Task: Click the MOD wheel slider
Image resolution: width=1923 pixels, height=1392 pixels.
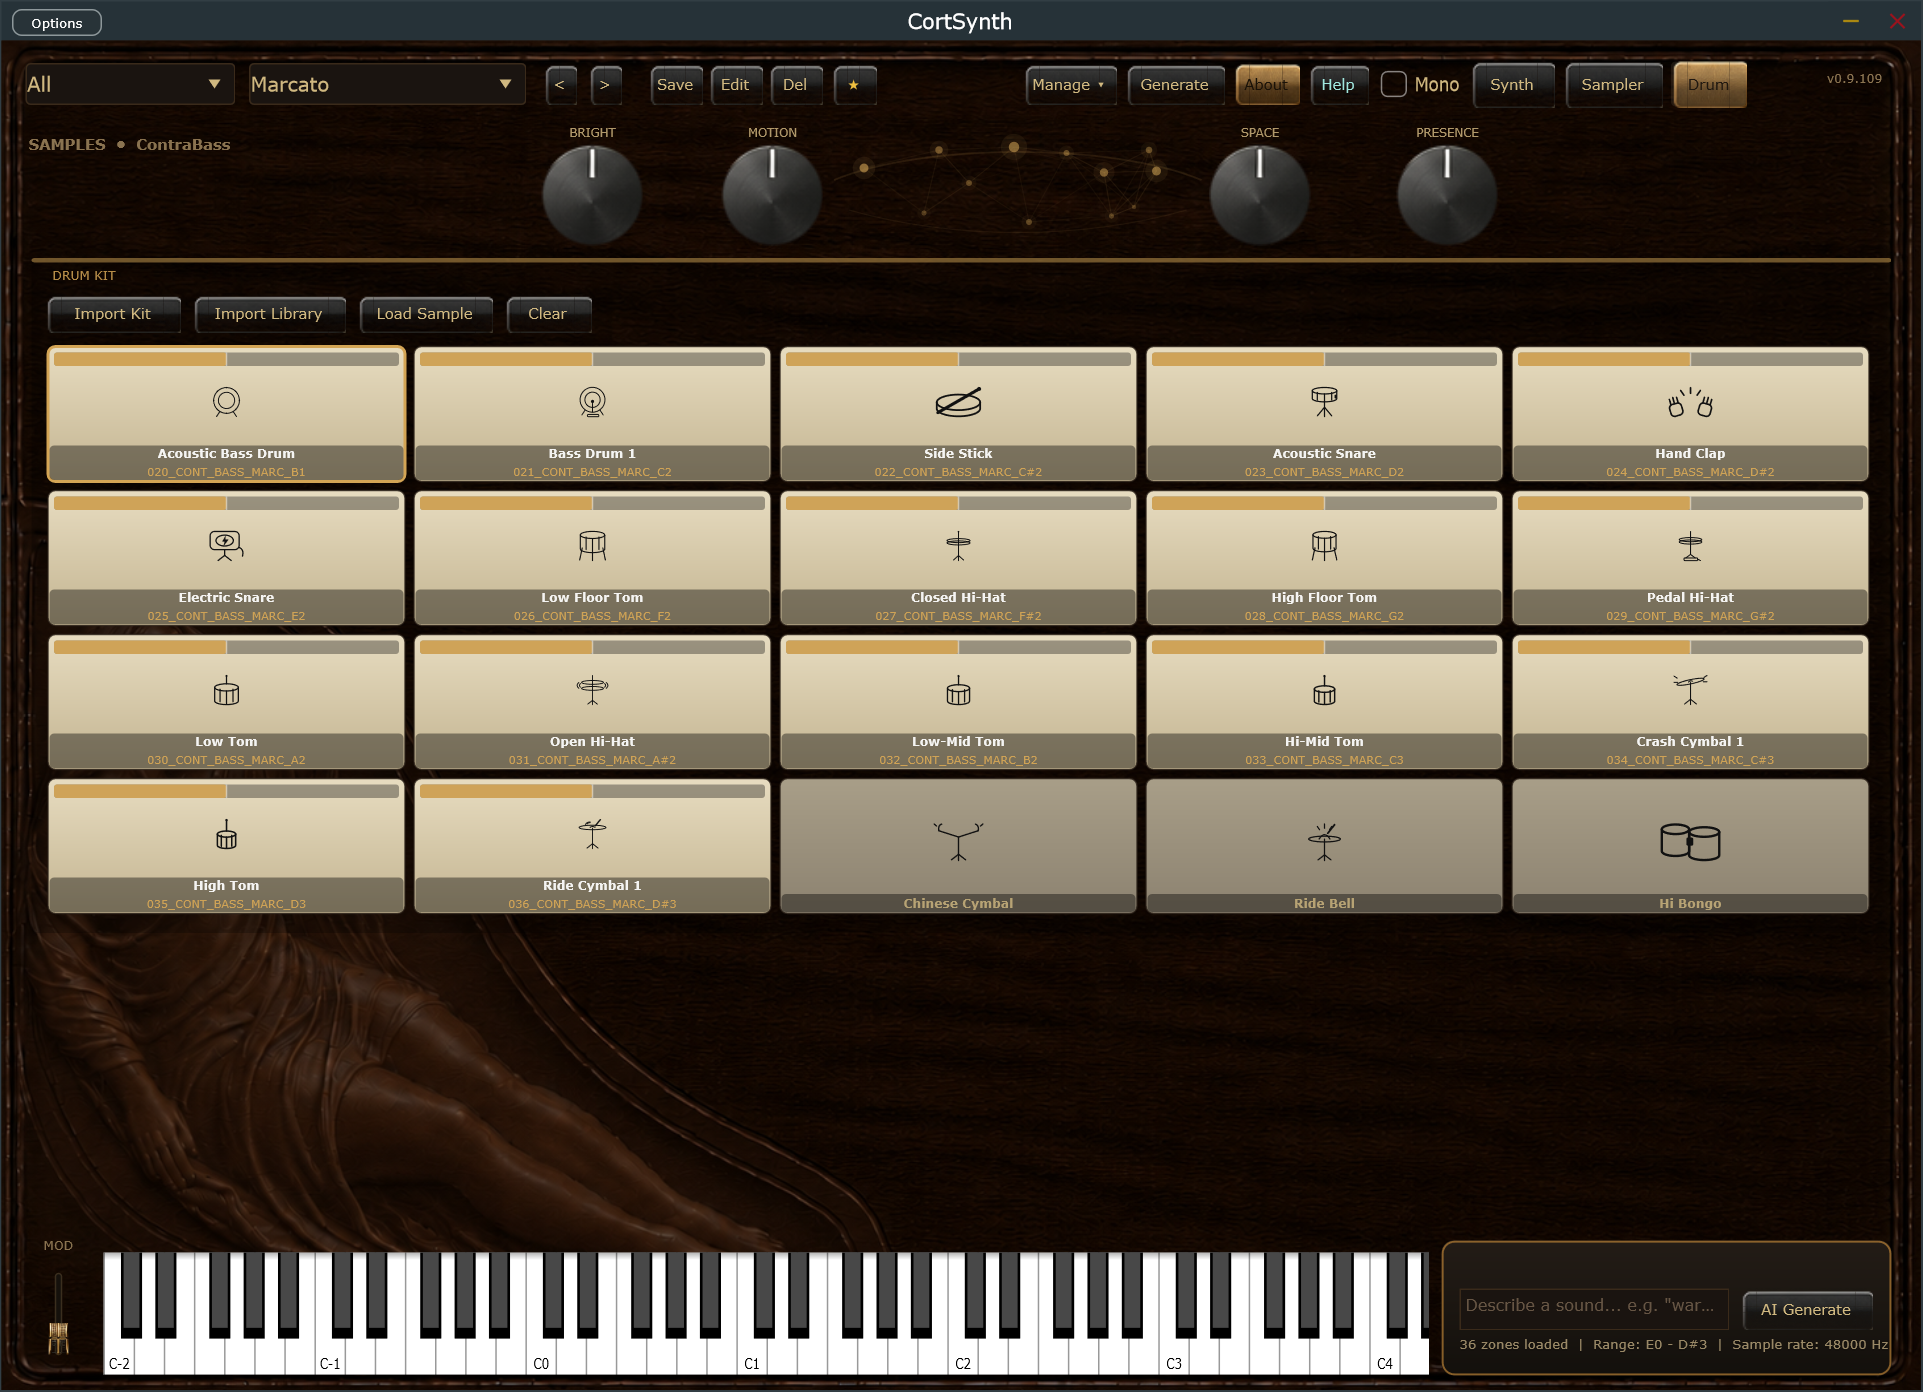Action: (58, 1313)
